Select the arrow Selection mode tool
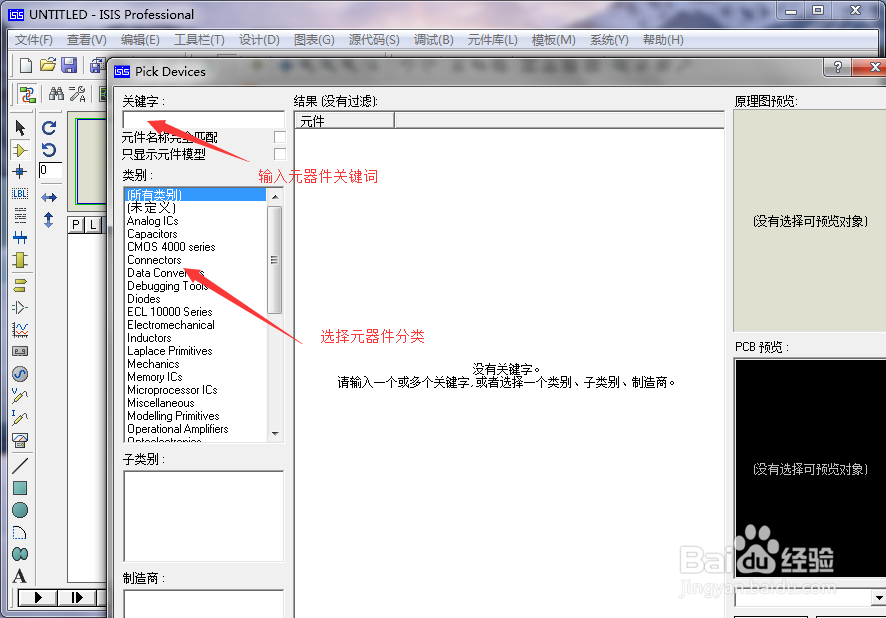 pyautogui.click(x=20, y=128)
